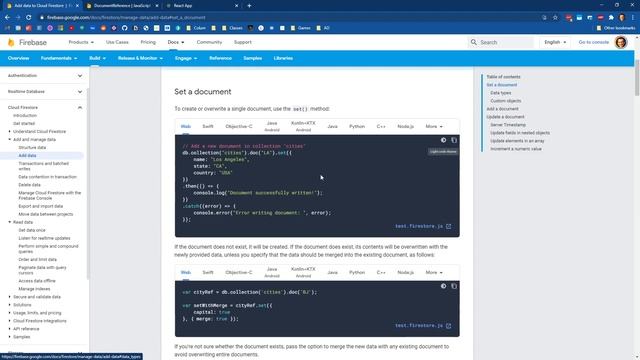Jump to Increment a numeric value
The image size is (640, 360).
pos(516,149)
